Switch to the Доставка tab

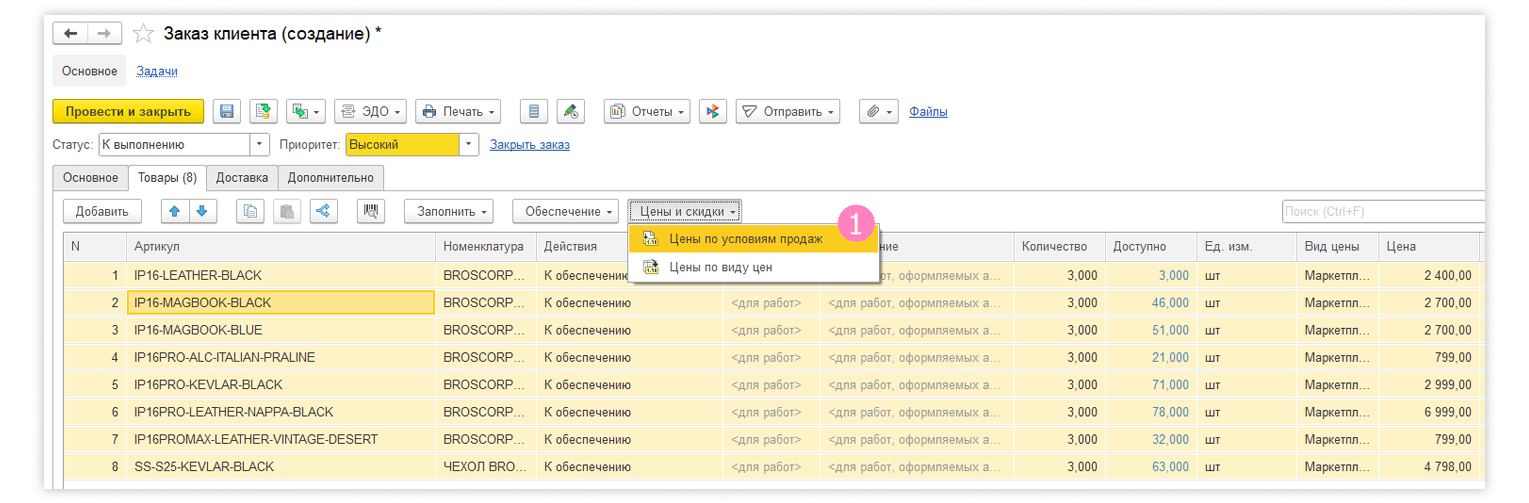pyautogui.click(x=242, y=178)
